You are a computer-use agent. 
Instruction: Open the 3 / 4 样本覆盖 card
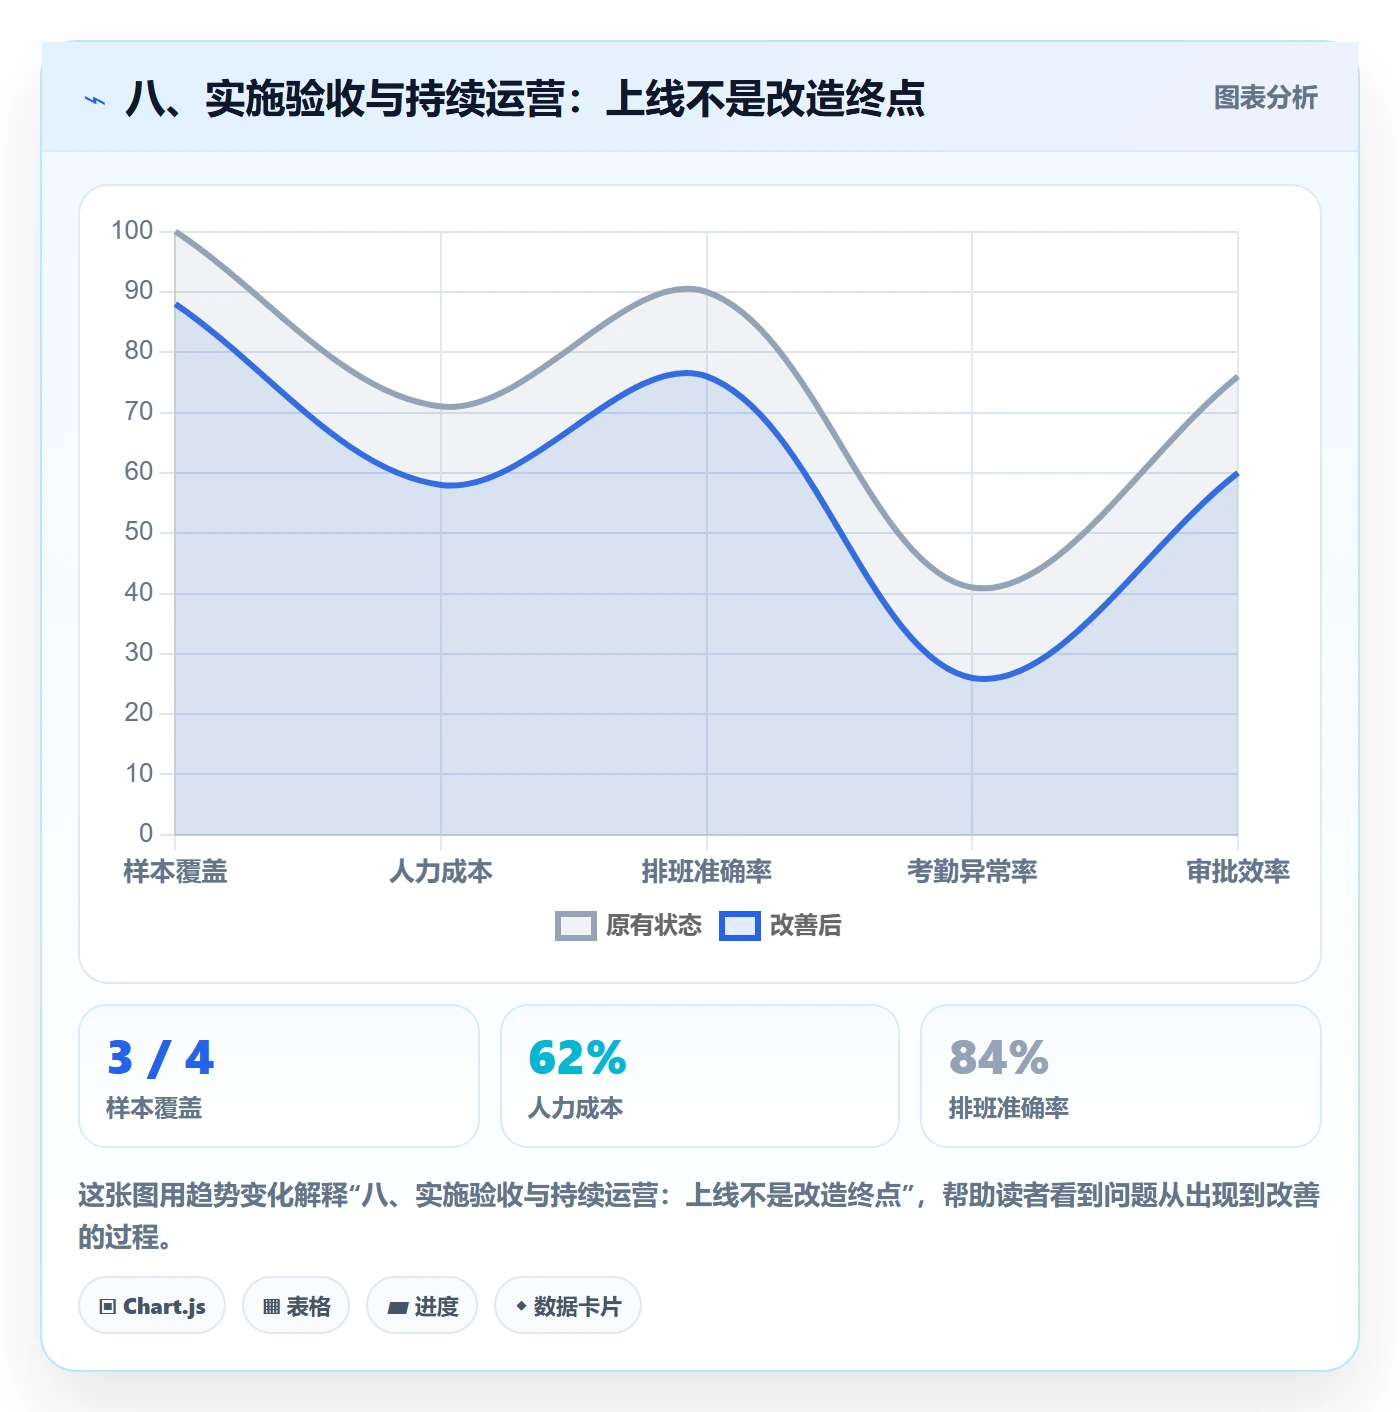pyautogui.click(x=279, y=1076)
